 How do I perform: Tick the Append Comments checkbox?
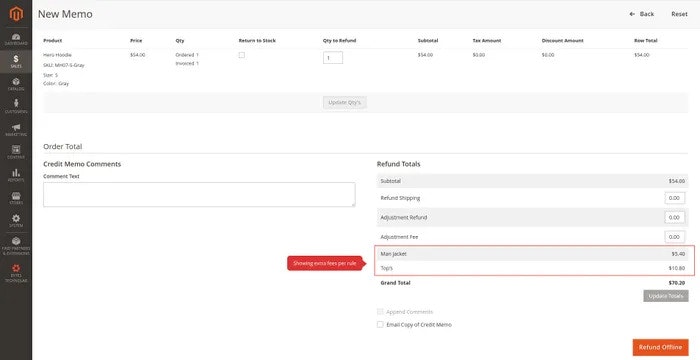[380, 312]
